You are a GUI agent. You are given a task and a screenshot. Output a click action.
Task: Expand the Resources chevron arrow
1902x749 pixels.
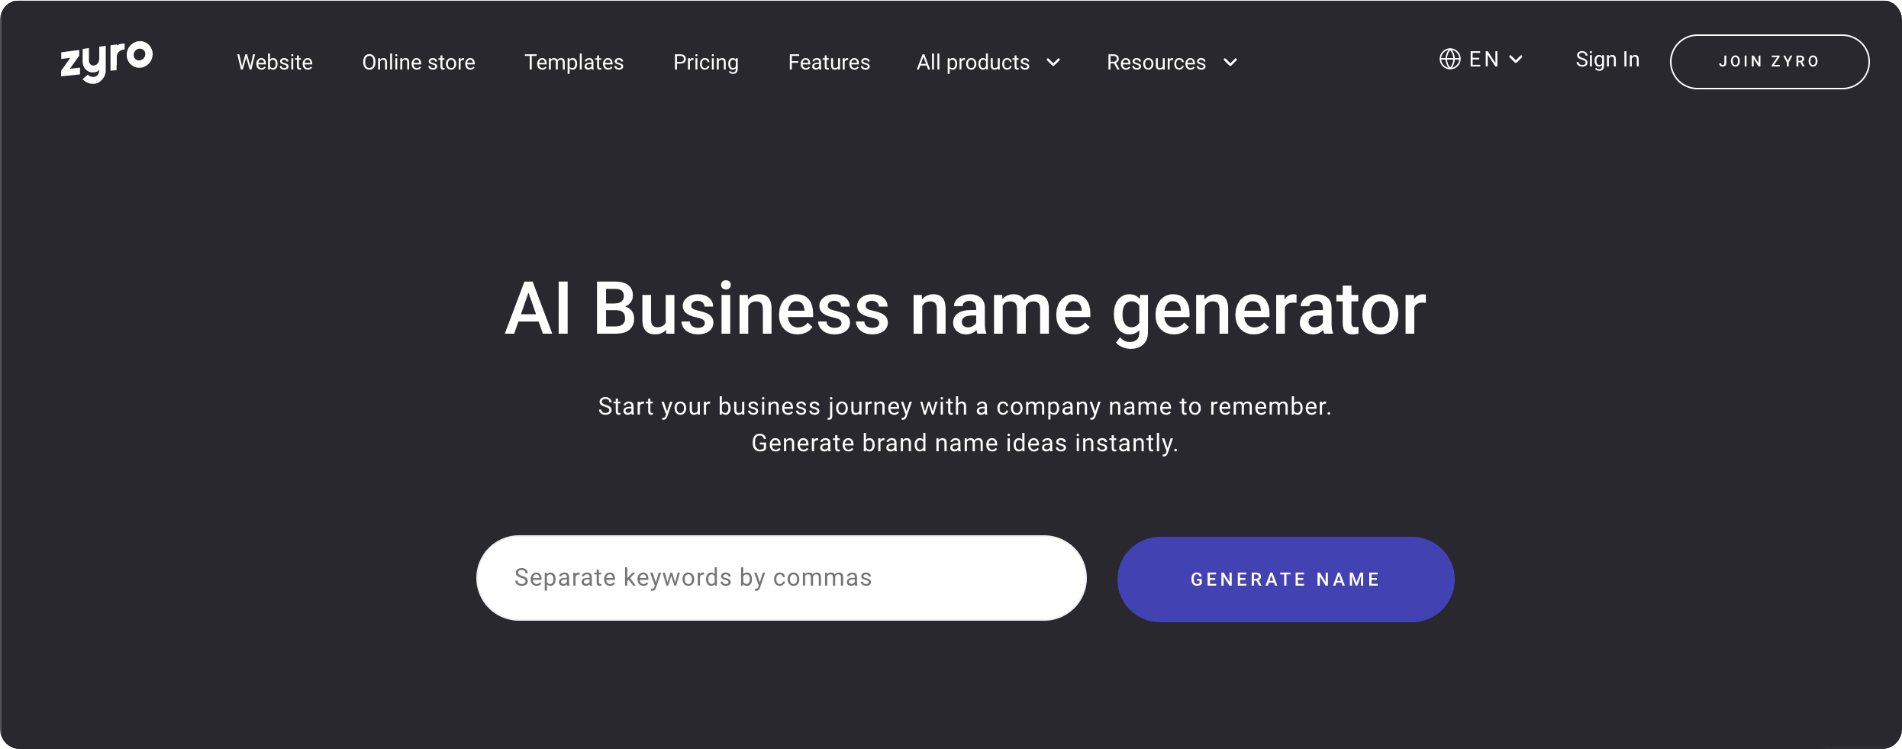(x=1230, y=63)
